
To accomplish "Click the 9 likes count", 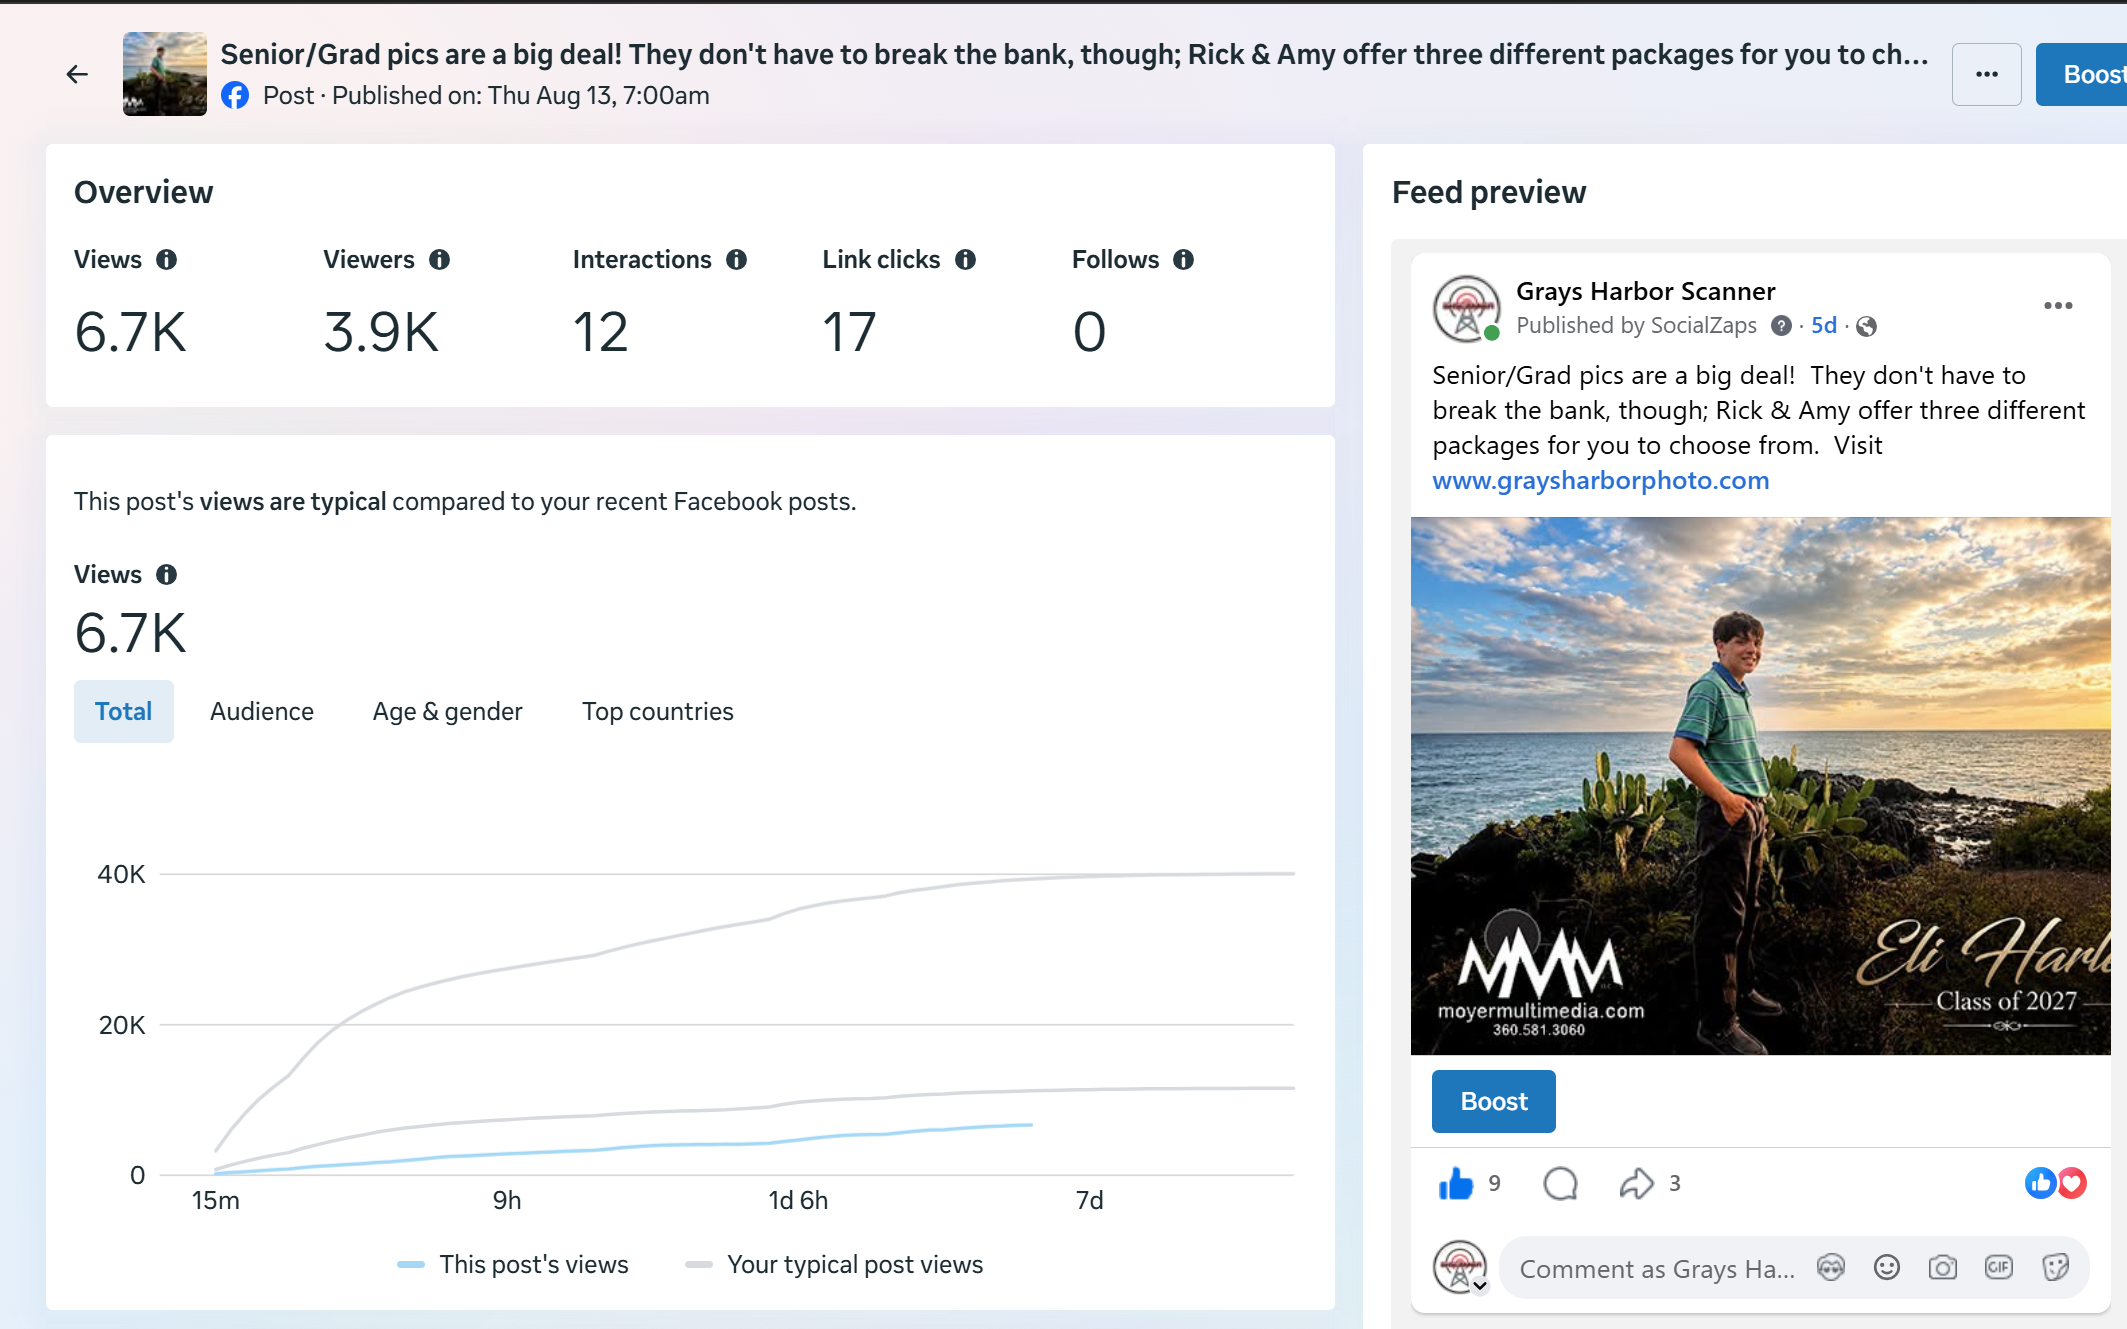I will [x=1494, y=1184].
